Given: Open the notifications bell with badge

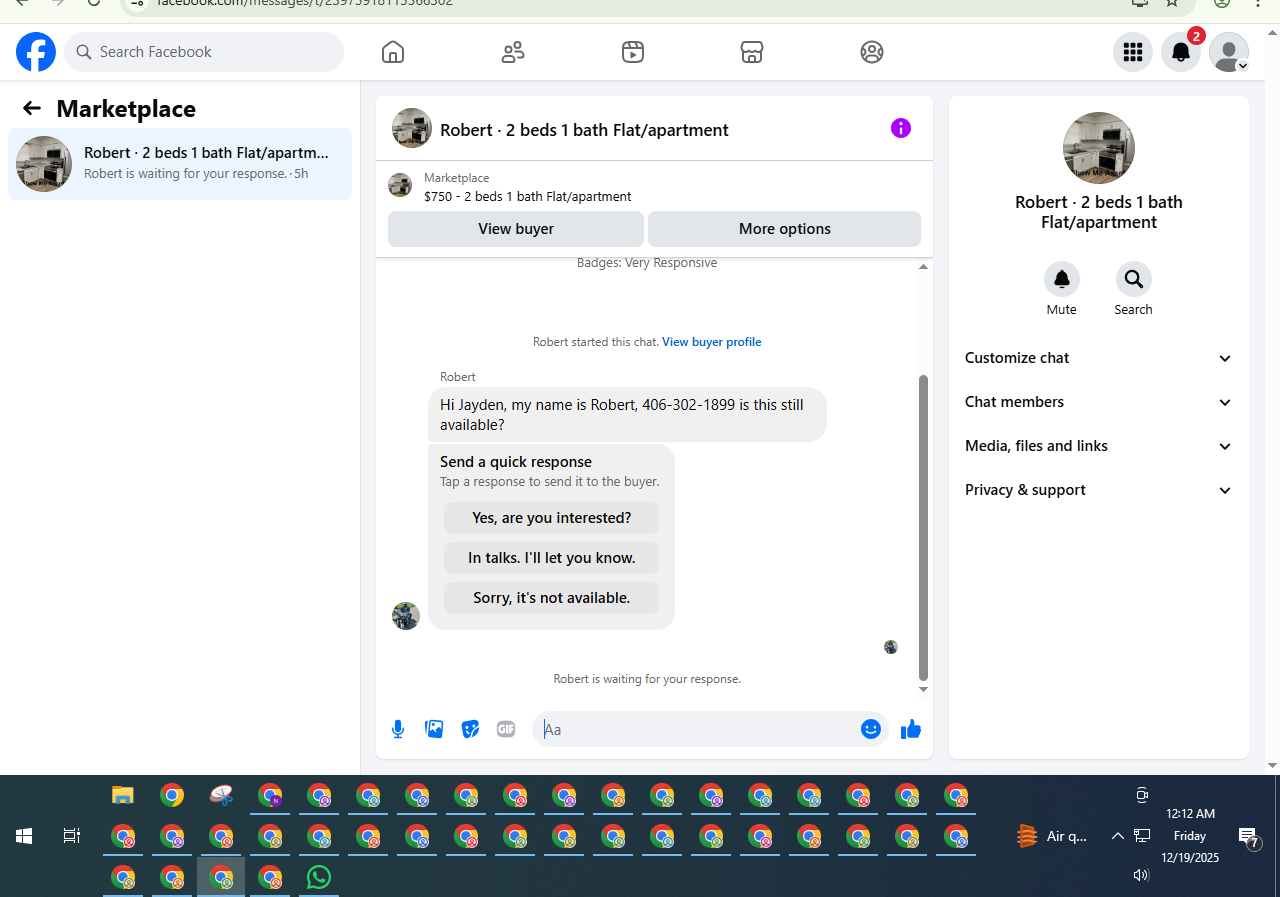Looking at the screenshot, I should [x=1181, y=52].
